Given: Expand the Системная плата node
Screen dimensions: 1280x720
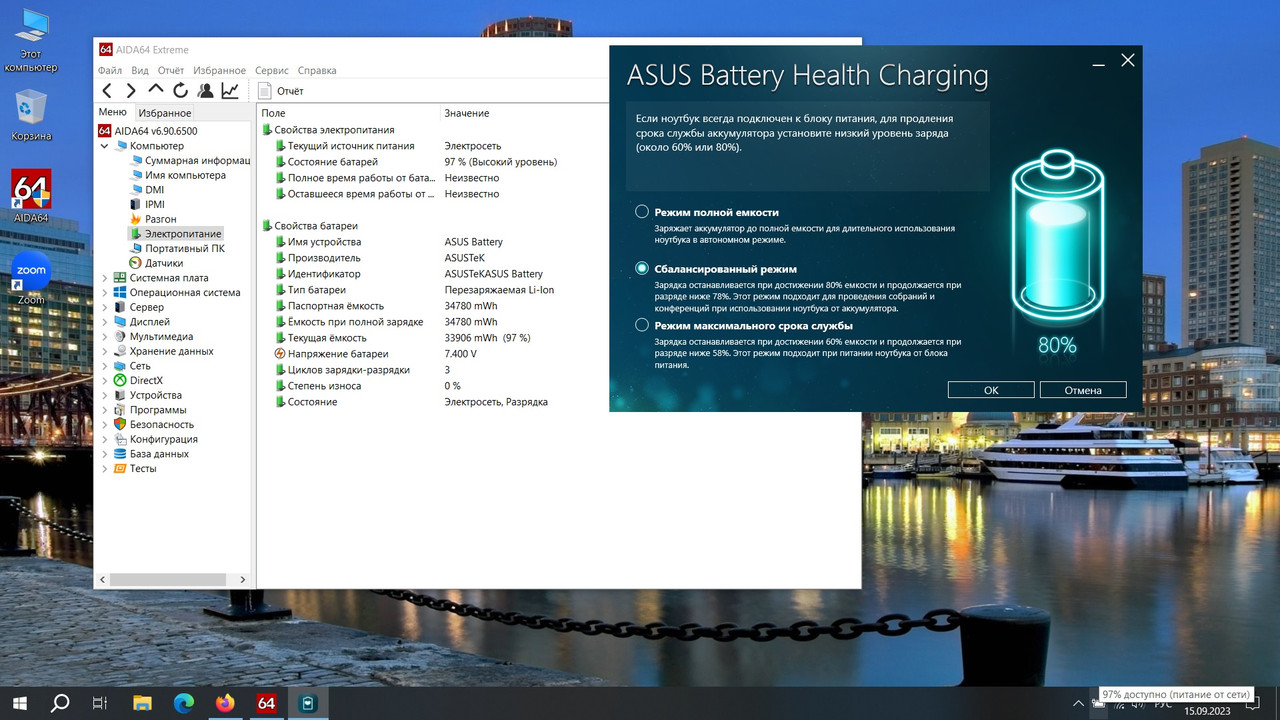Looking at the screenshot, I should [105, 278].
